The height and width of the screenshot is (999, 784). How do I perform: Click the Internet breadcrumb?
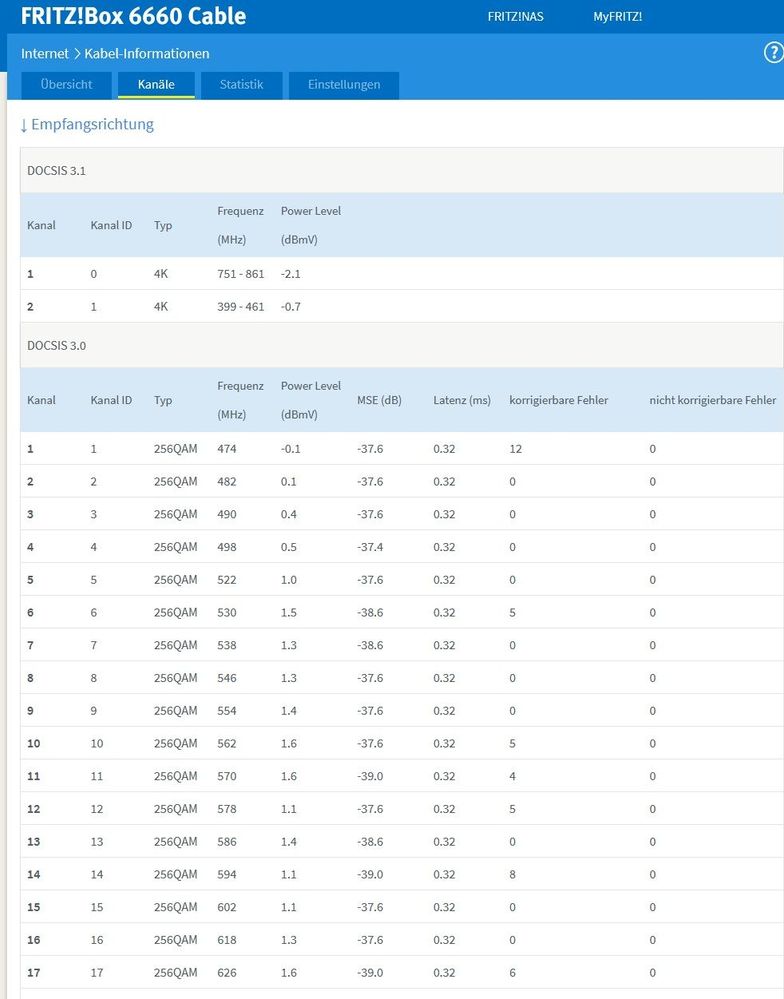[45, 53]
